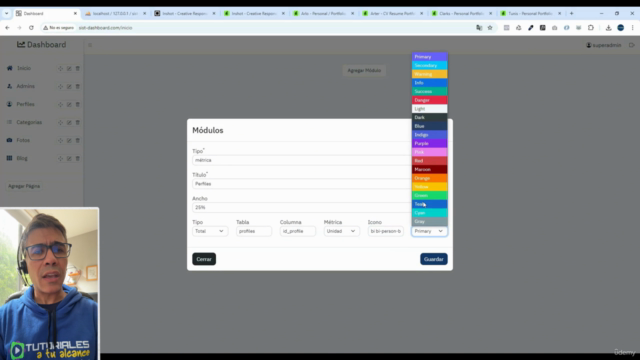Image resolution: width=640 pixels, height=360 pixels.
Task: Open the browser tab list chevron
Action: pos(6,13)
